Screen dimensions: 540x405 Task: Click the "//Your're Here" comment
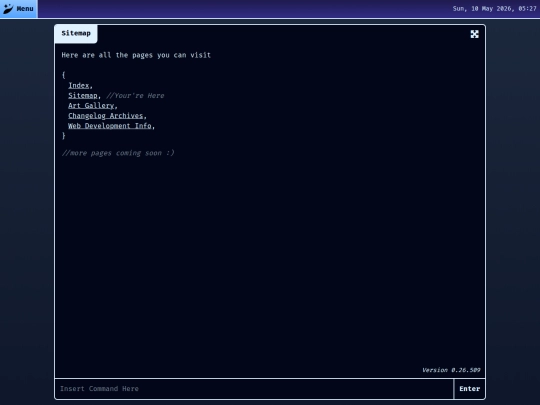[135, 96]
